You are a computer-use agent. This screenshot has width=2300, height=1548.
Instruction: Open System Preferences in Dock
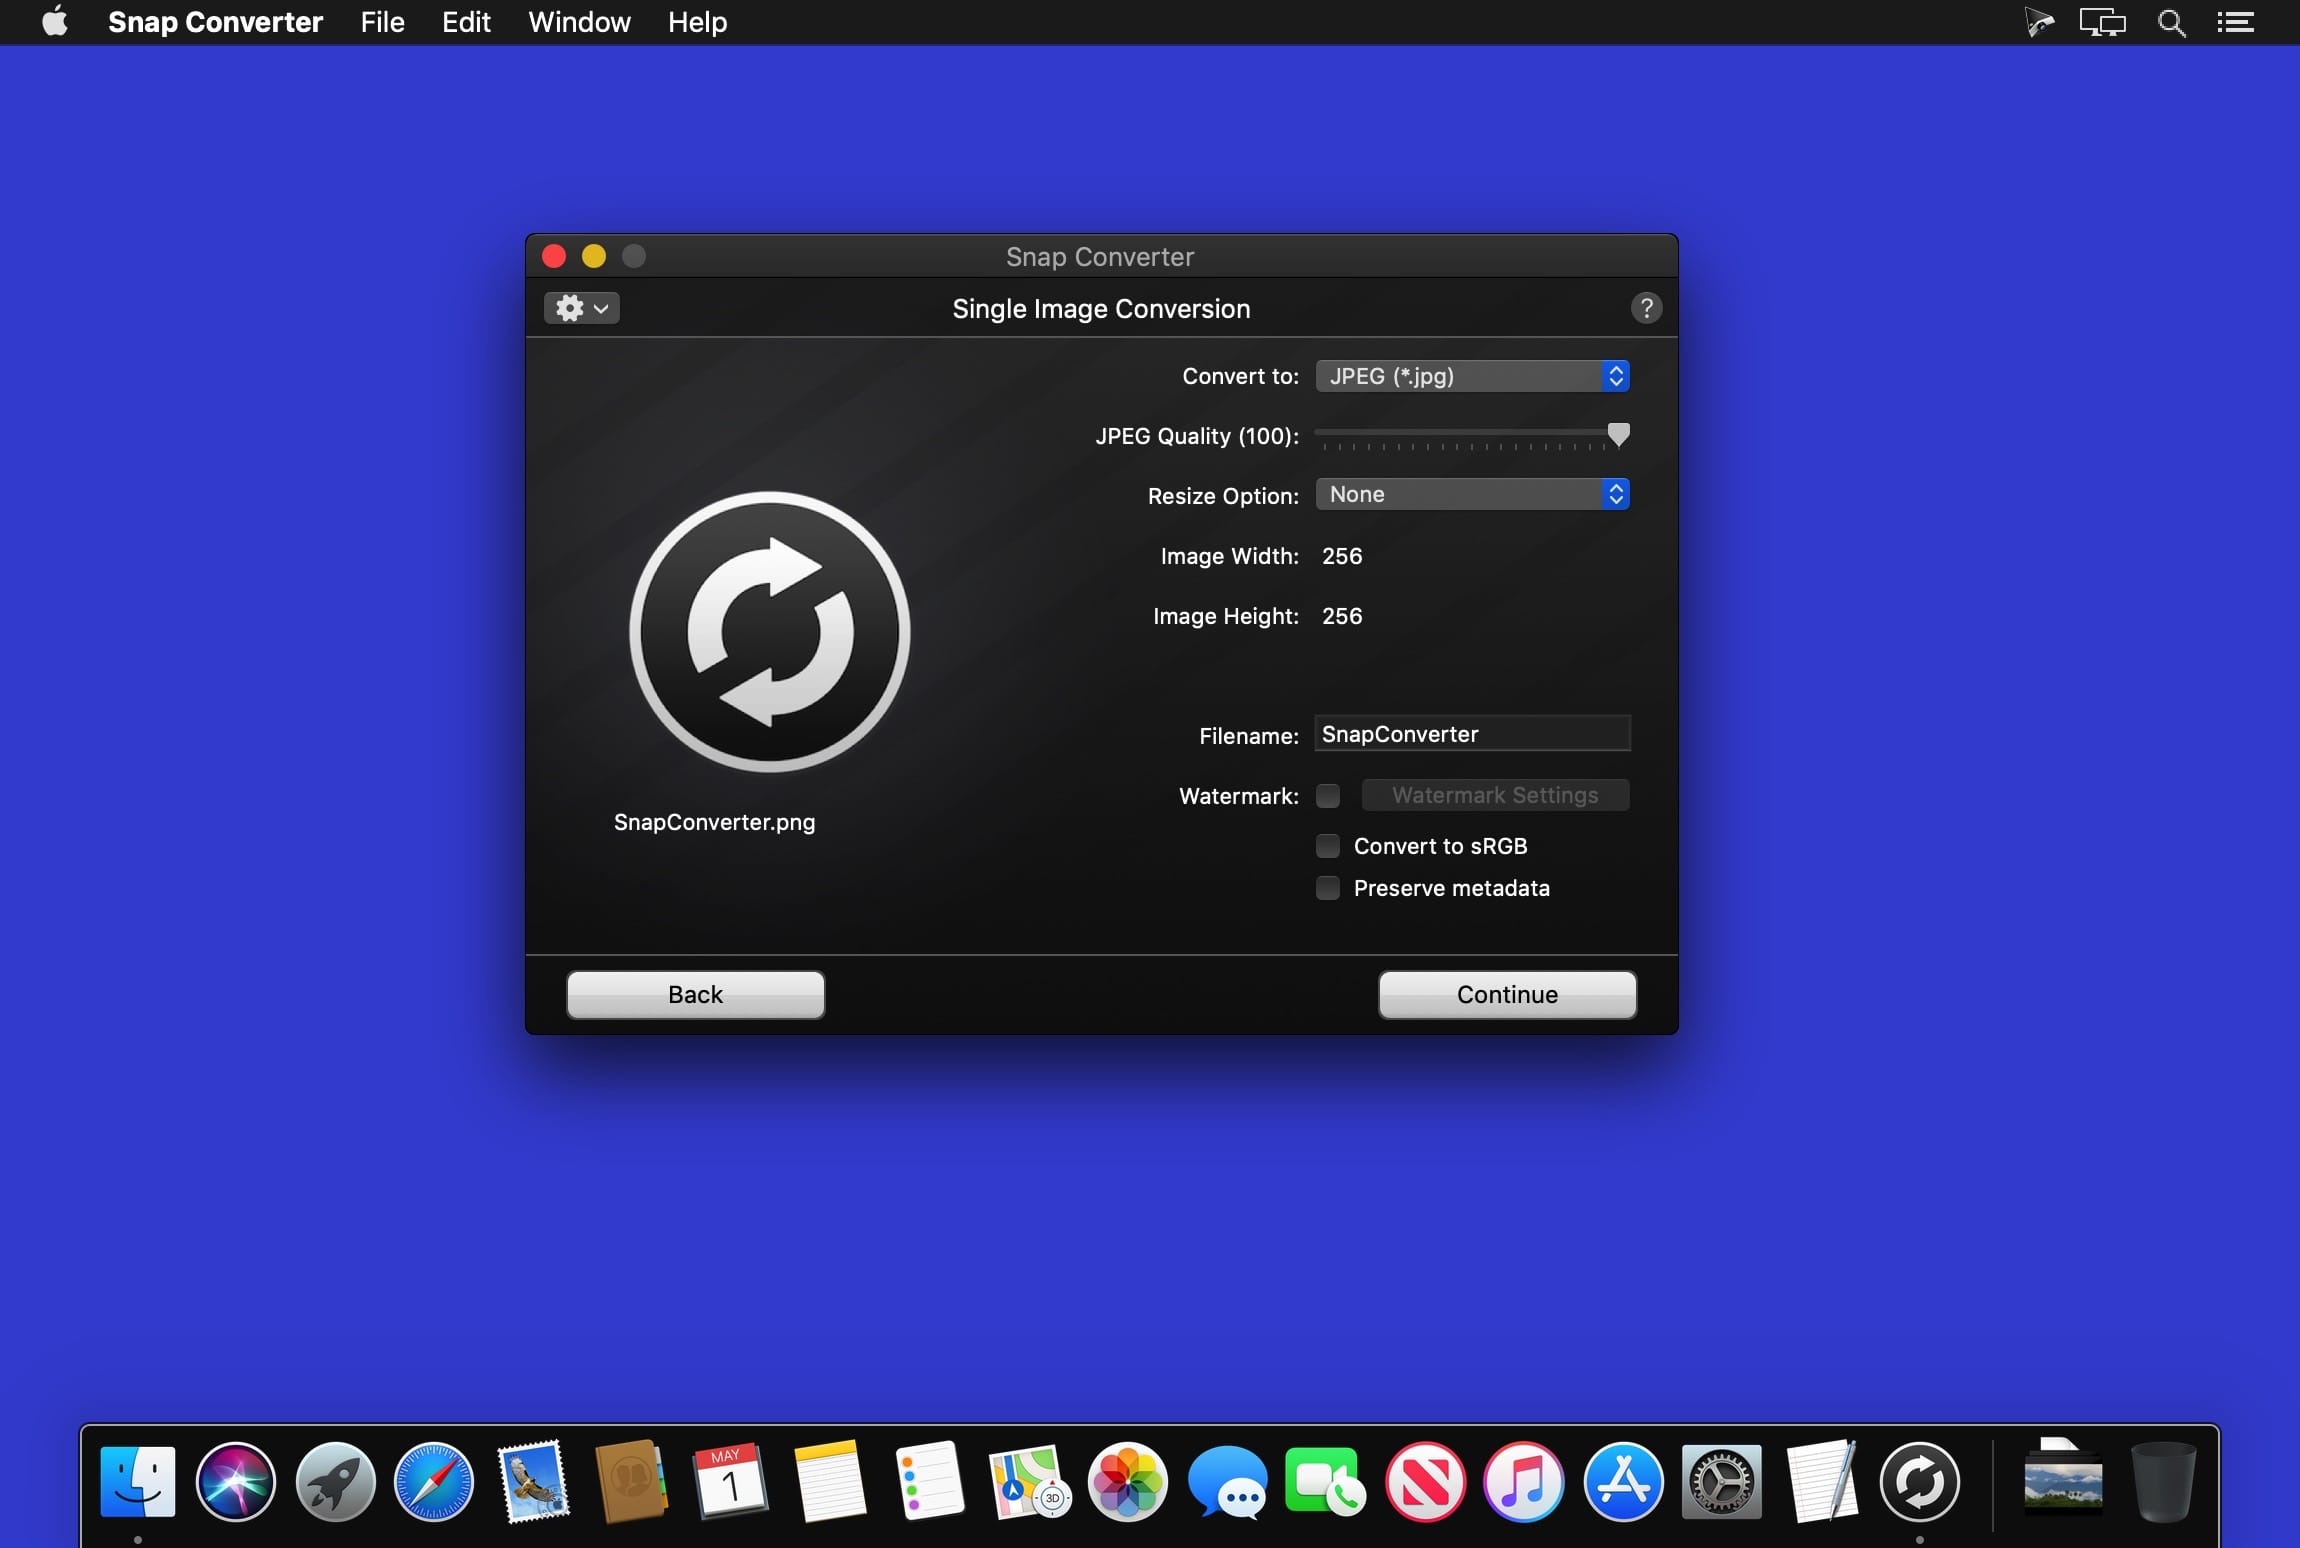point(1722,1482)
